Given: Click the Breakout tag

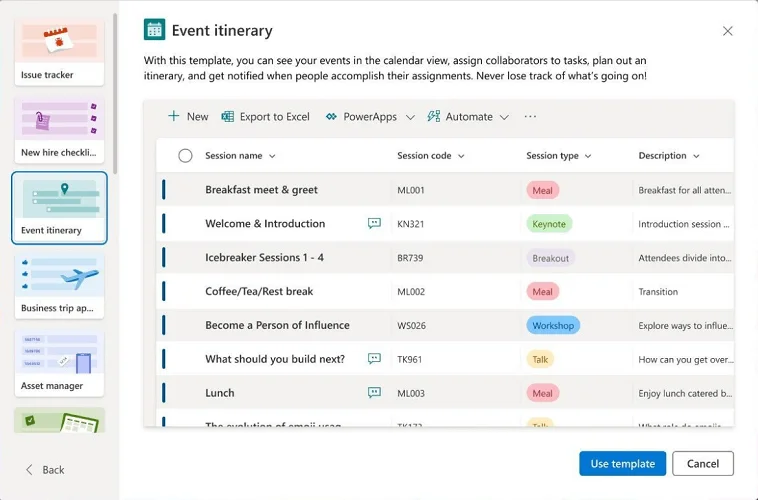Looking at the screenshot, I should (x=550, y=258).
